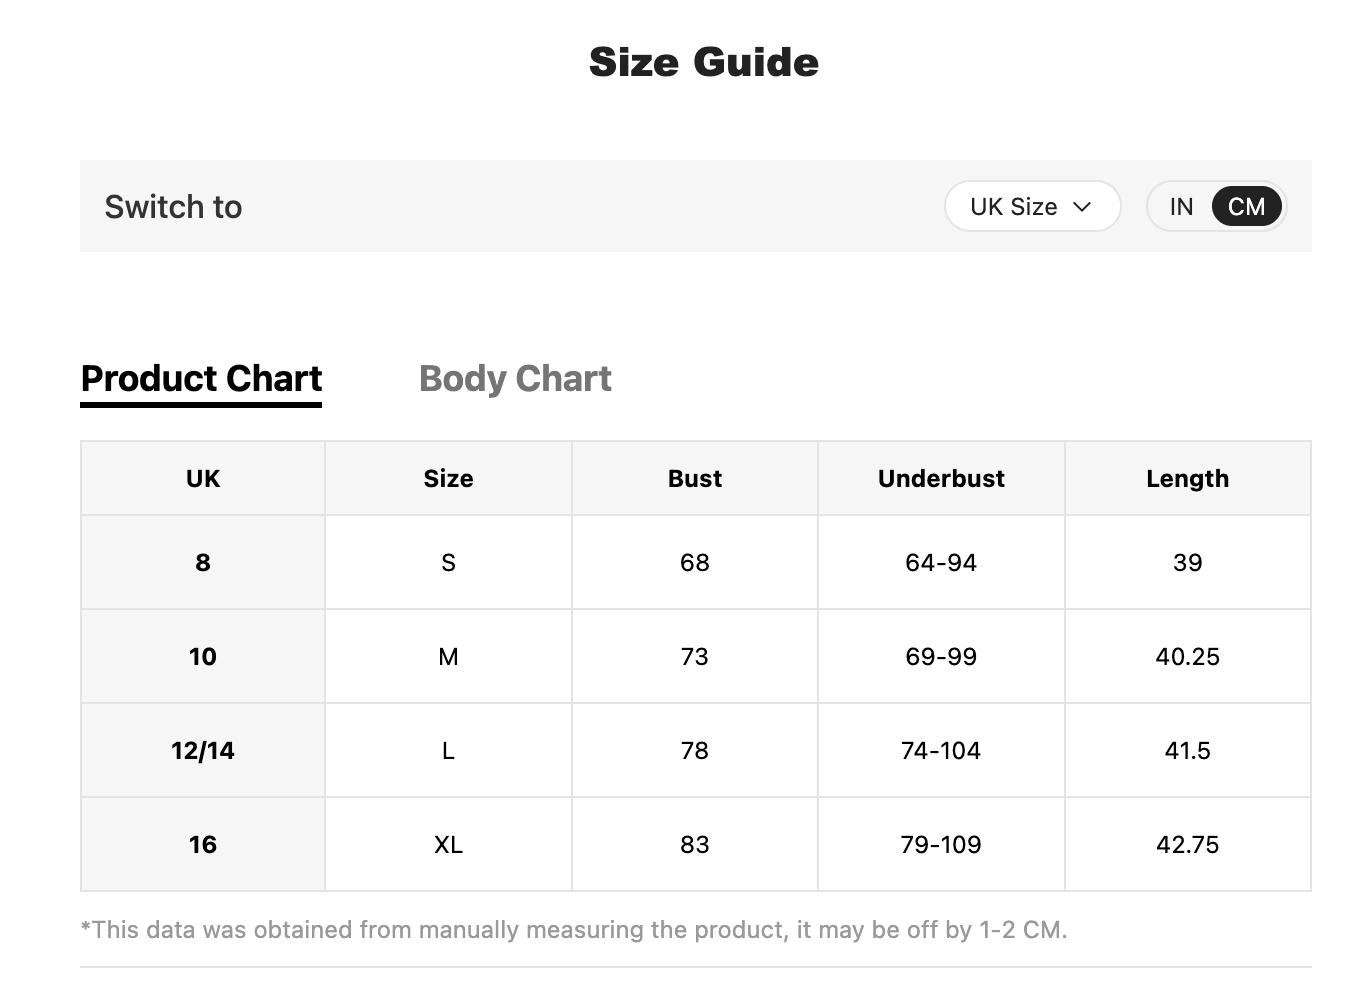This screenshot has height=994, width=1364.
Task: Select the UK 8 row label
Action: pos(203,563)
